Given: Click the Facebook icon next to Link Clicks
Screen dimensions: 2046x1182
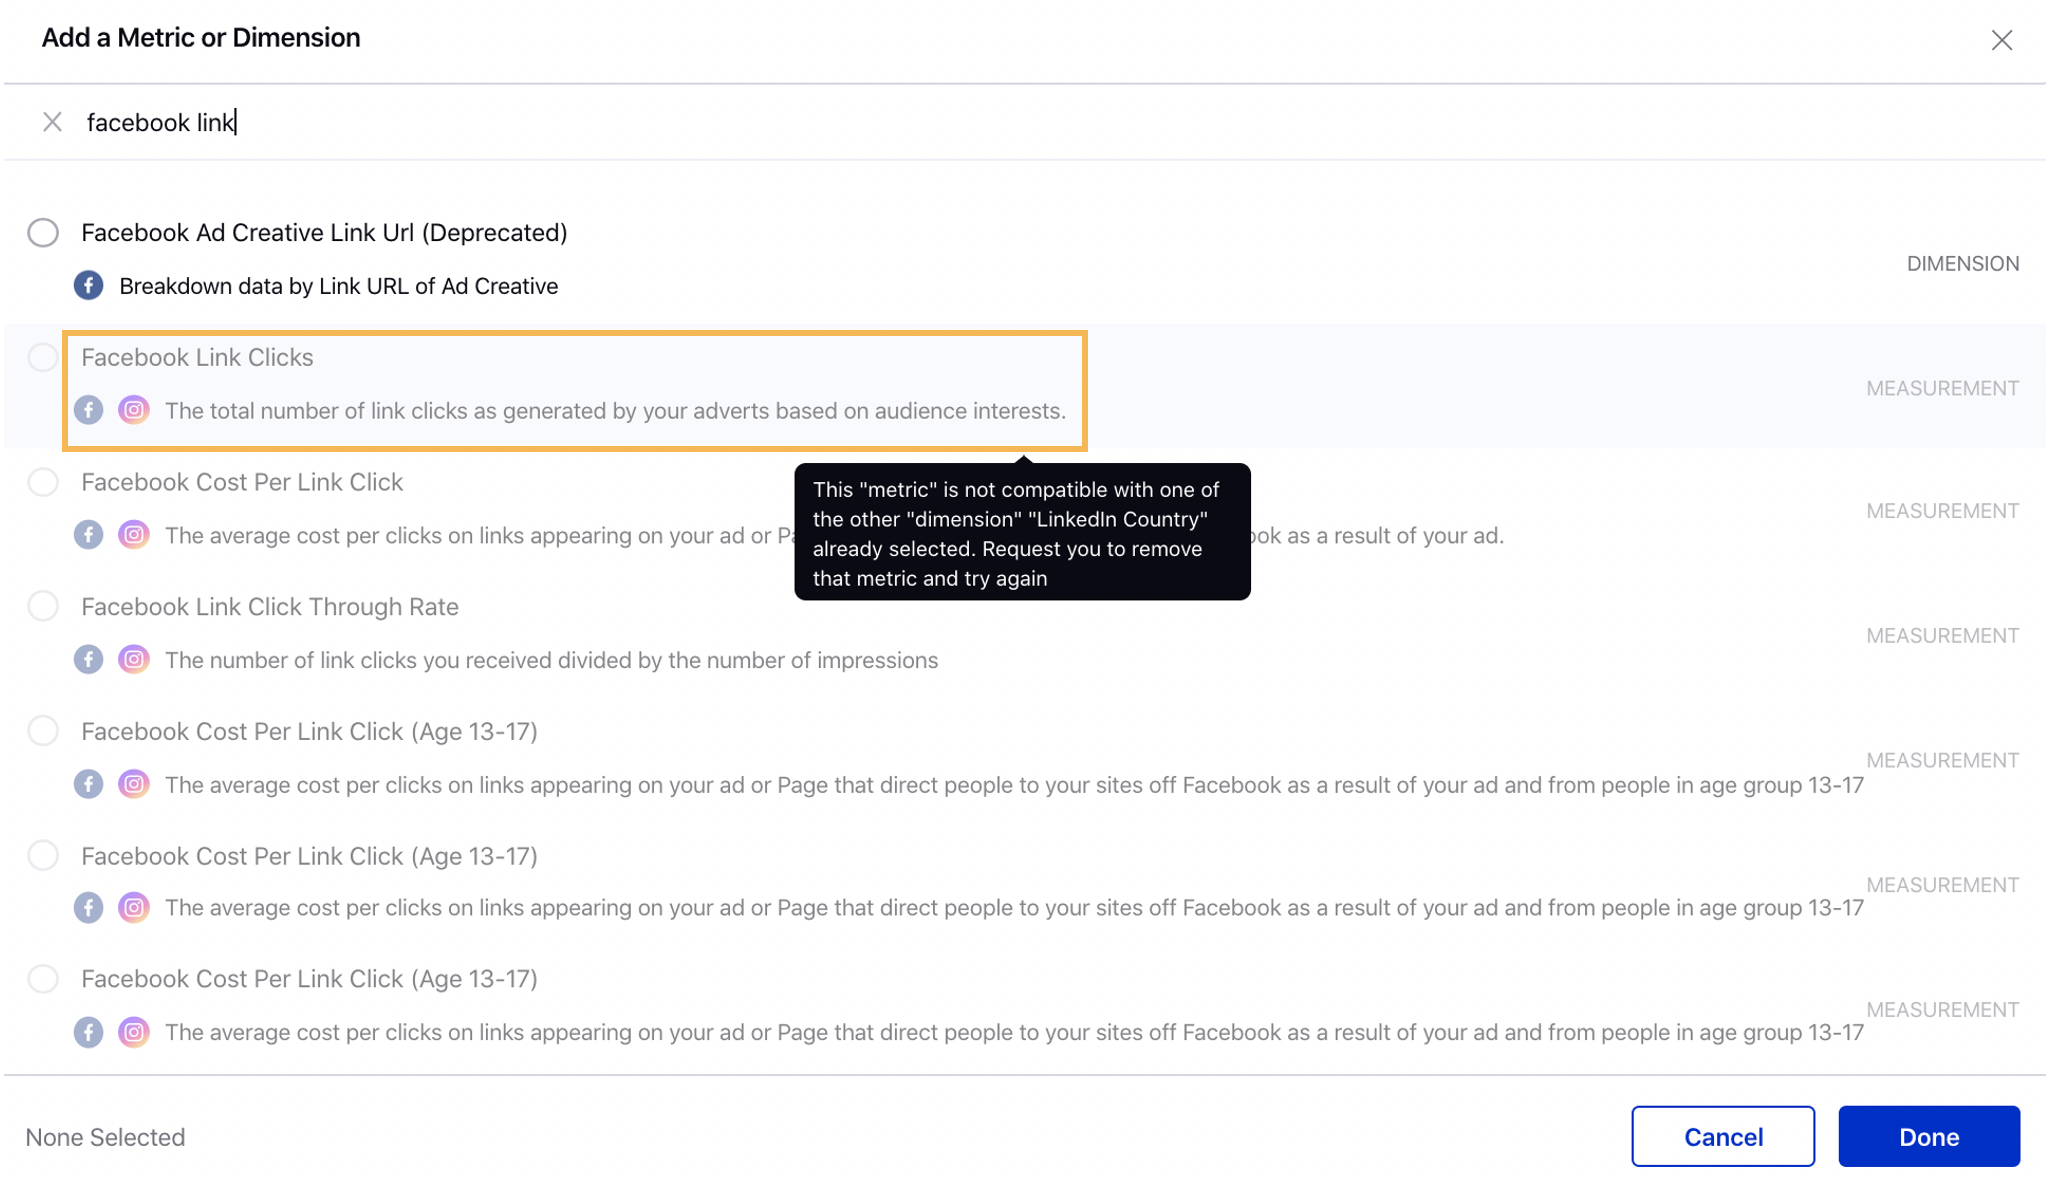Looking at the screenshot, I should click(x=89, y=409).
